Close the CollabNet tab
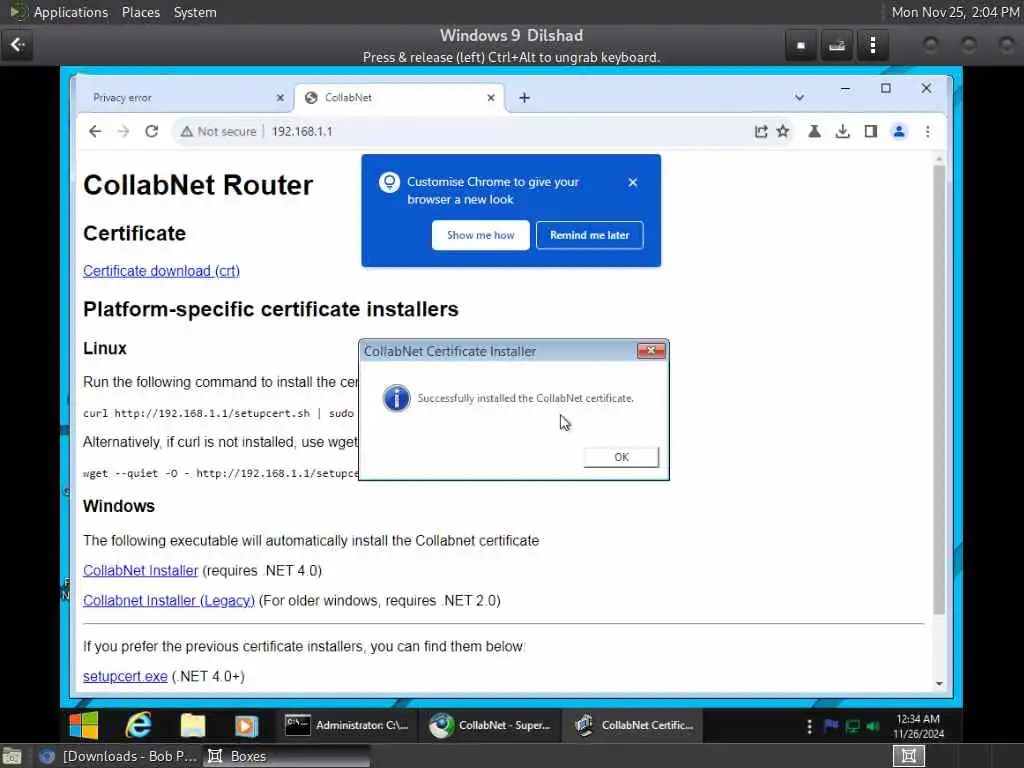 (x=491, y=98)
